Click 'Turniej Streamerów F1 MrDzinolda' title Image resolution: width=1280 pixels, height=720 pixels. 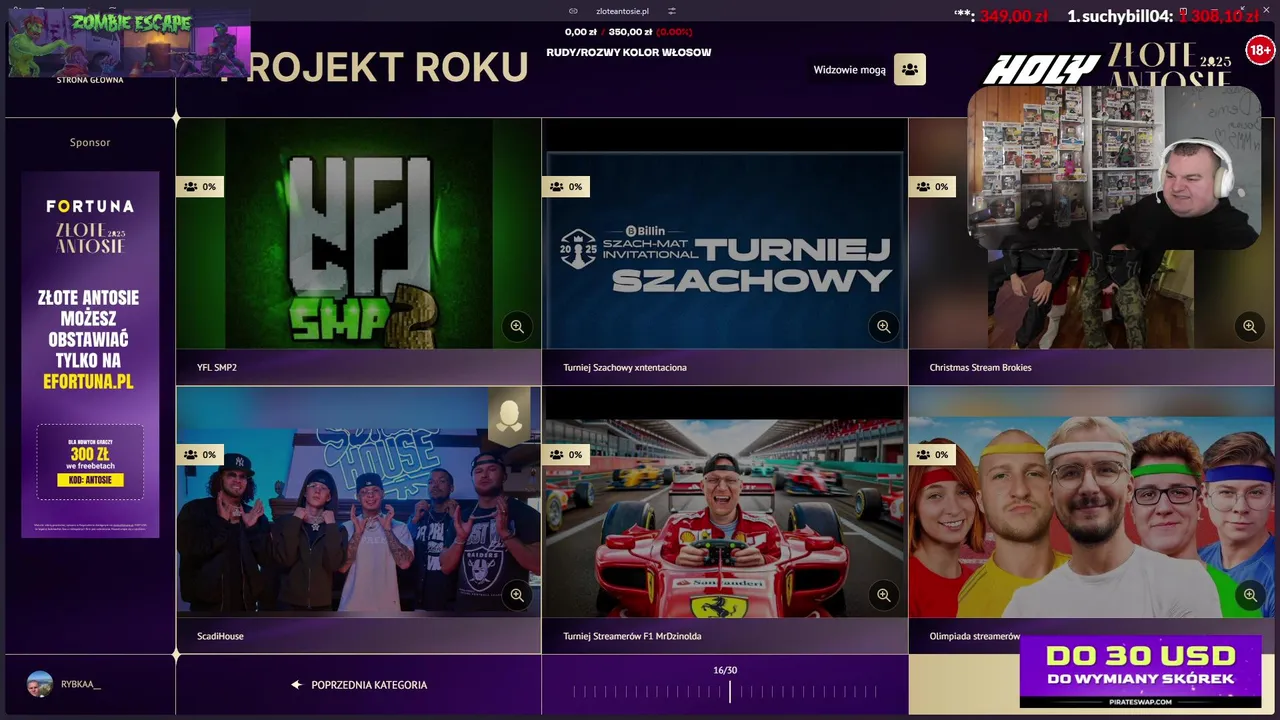632,636
